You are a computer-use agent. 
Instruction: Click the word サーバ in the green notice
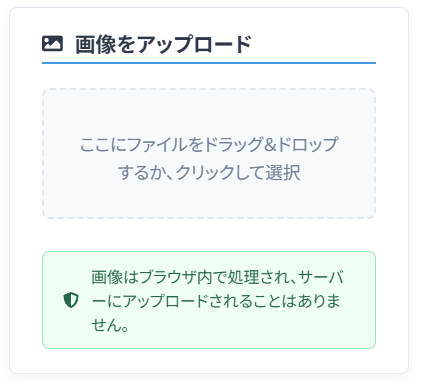click(x=321, y=277)
